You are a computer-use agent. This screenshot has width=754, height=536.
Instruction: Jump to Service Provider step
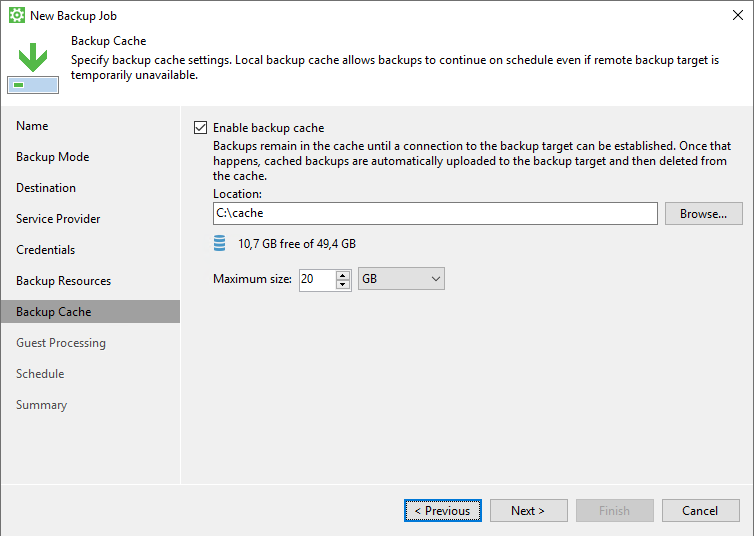[58, 219]
